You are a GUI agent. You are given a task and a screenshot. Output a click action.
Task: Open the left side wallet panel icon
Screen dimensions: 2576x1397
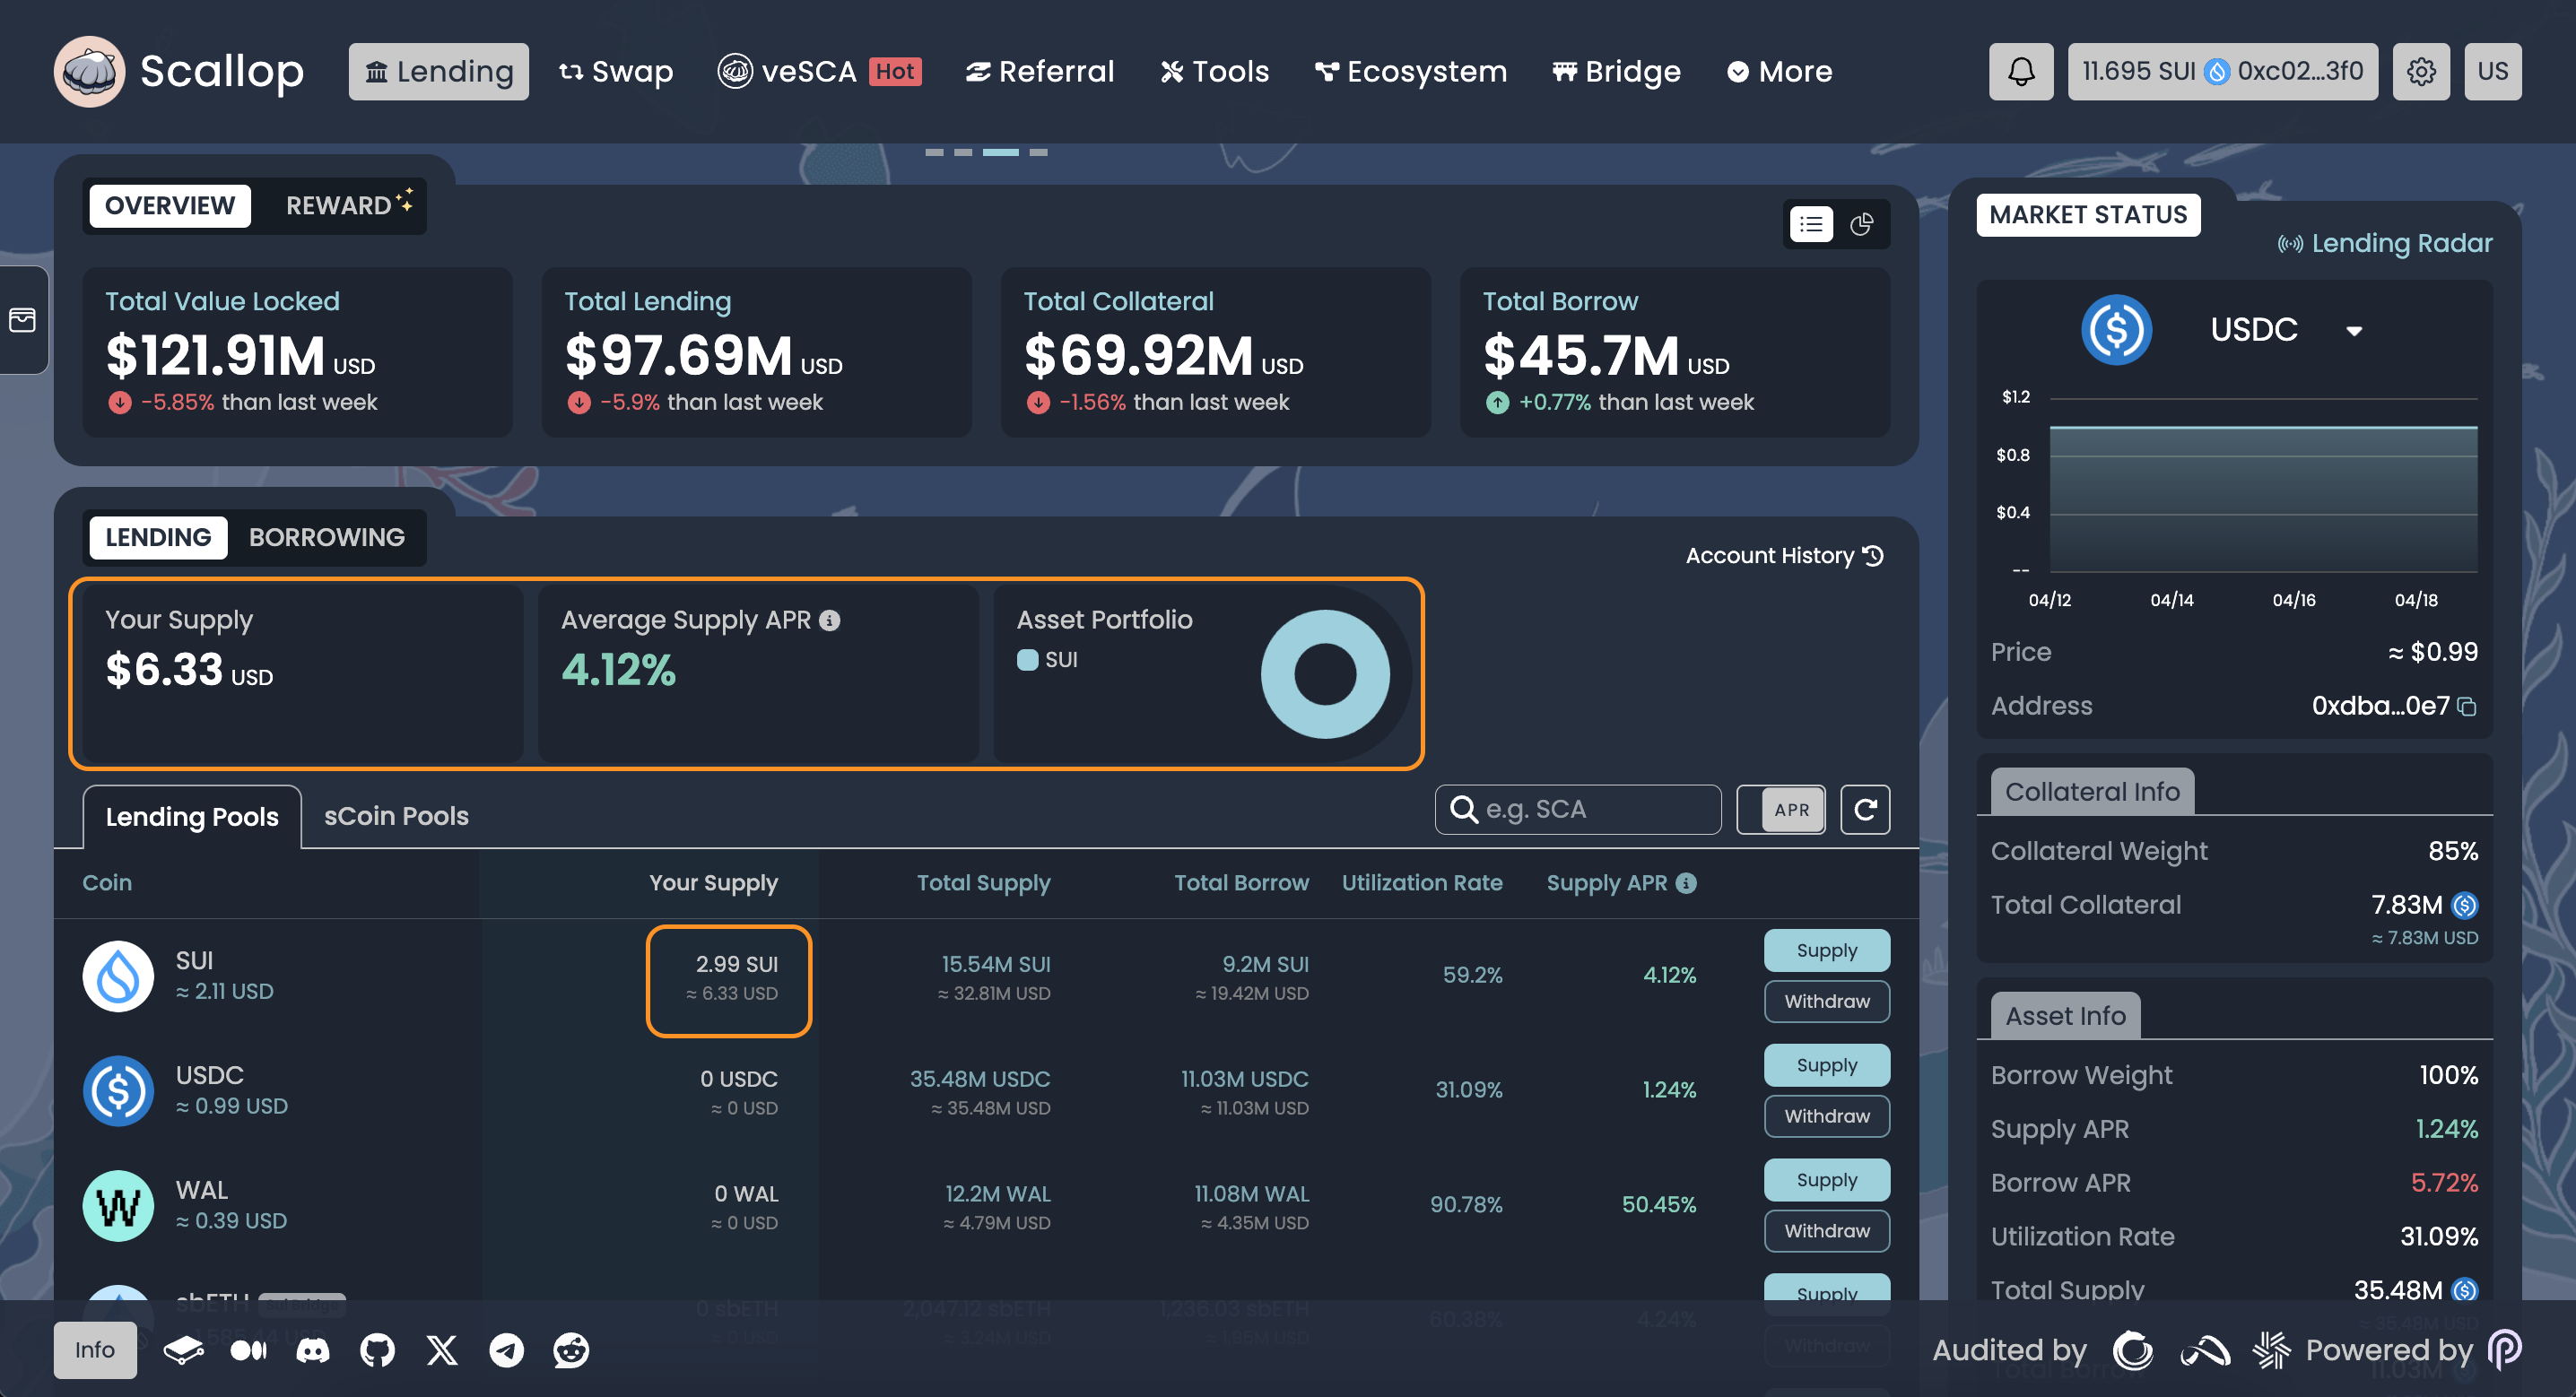pyautogui.click(x=22, y=320)
